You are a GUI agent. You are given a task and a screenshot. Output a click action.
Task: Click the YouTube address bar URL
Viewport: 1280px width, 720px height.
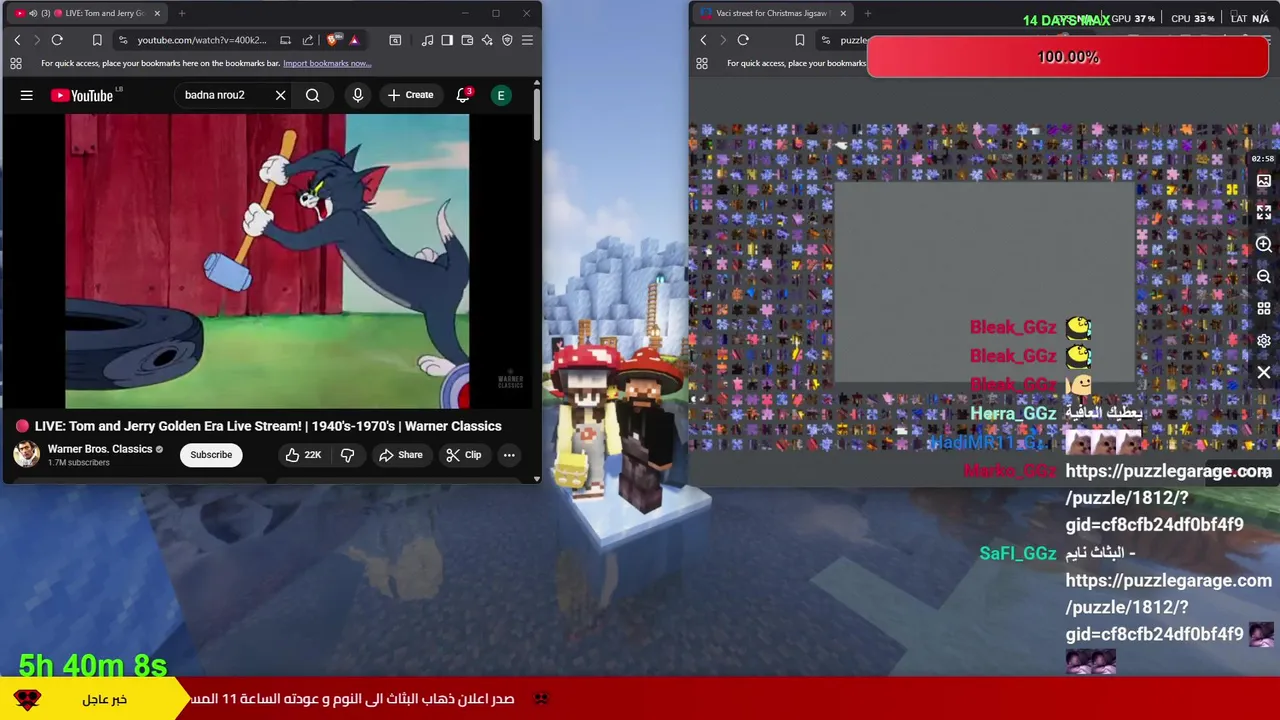pos(202,40)
